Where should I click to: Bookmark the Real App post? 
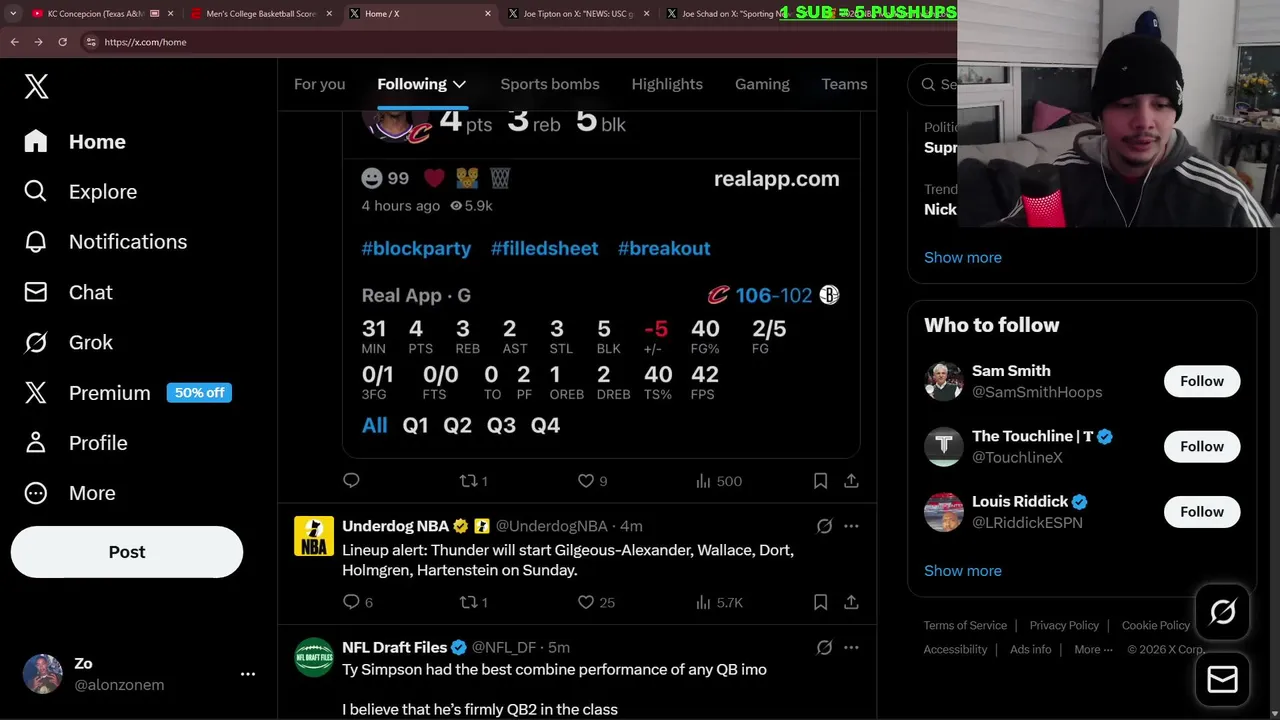point(820,481)
